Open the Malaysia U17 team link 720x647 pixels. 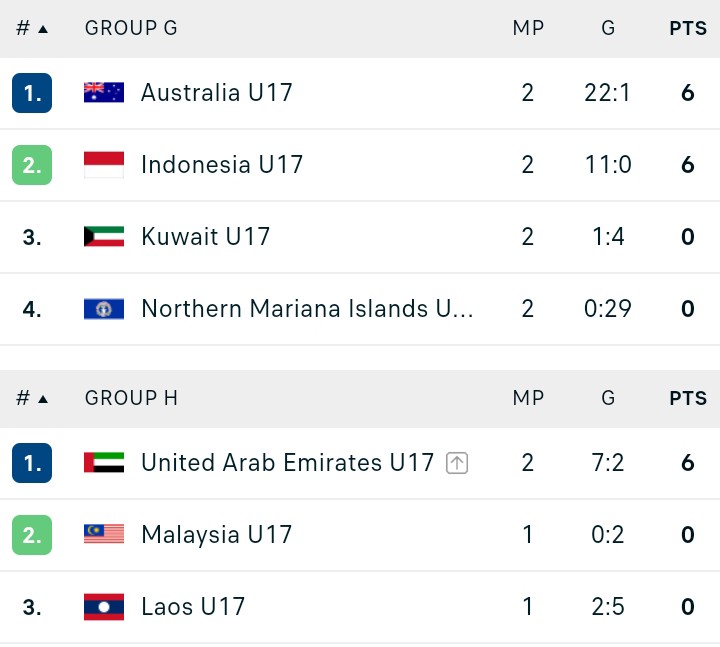217,534
